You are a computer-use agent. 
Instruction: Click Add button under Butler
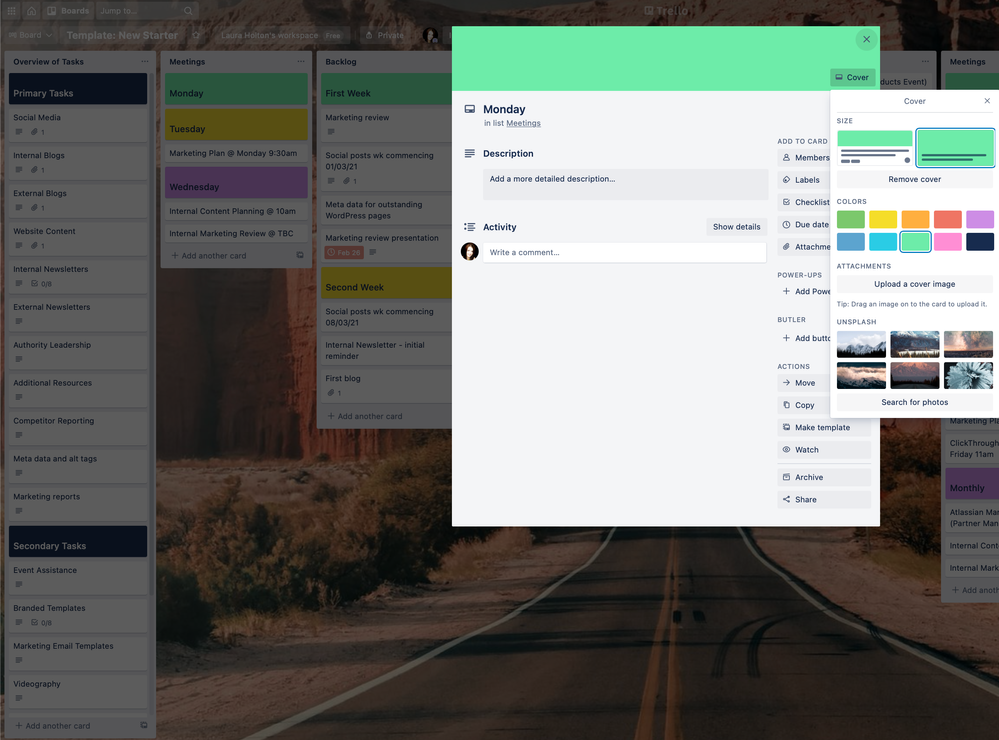(x=804, y=338)
